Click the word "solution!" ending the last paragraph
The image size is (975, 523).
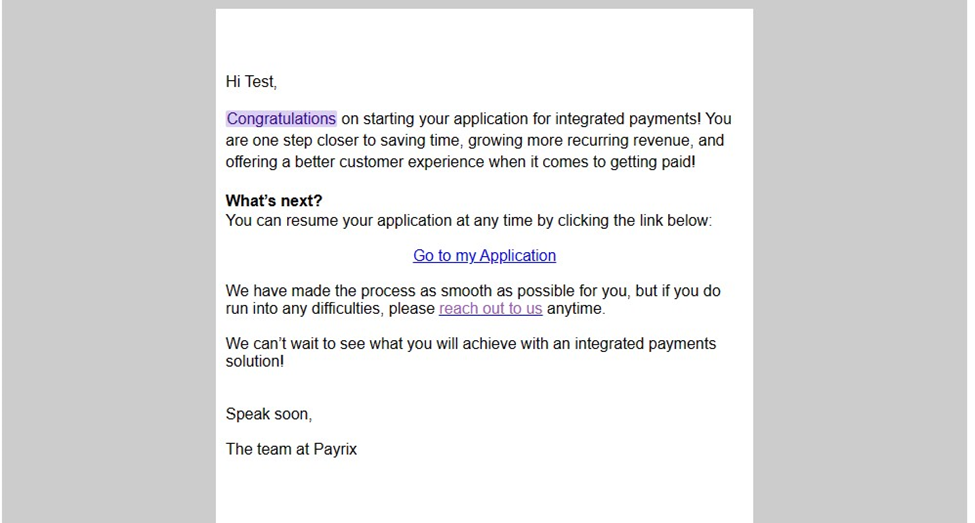[255, 361]
